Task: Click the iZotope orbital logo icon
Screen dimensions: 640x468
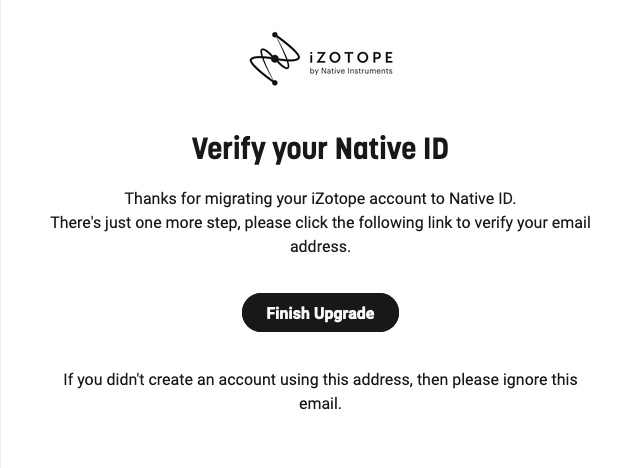Action: point(274,59)
